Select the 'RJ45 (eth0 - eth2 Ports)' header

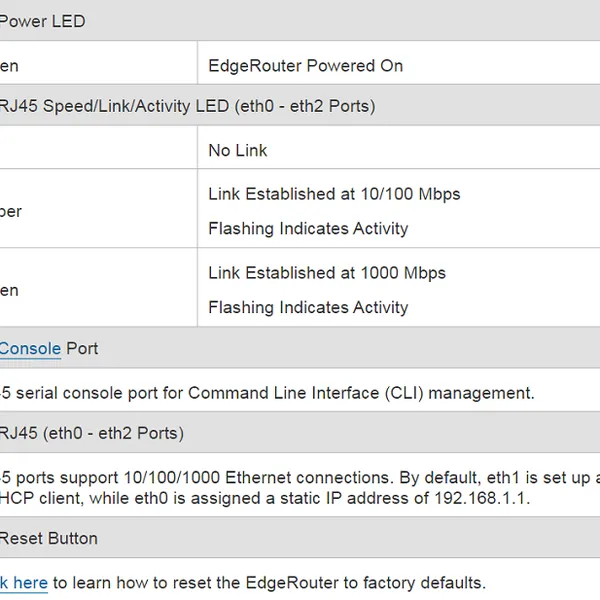[92, 434]
